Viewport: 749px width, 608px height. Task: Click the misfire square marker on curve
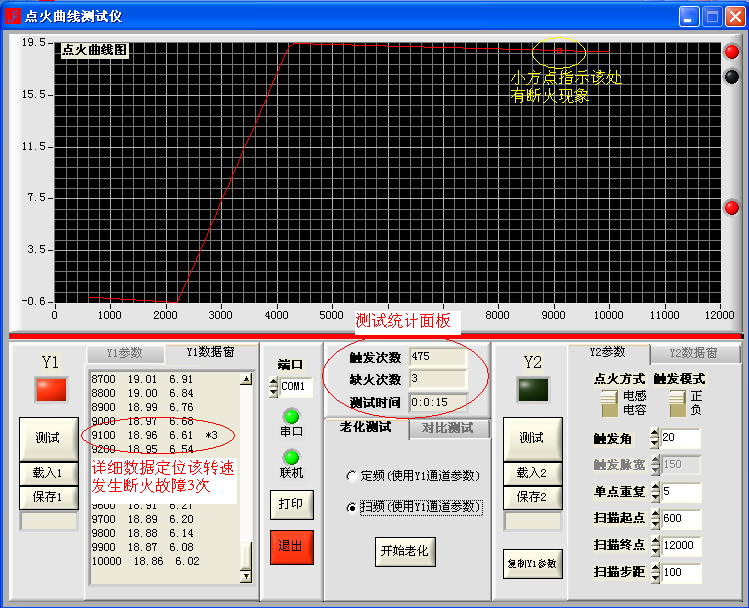(559, 50)
